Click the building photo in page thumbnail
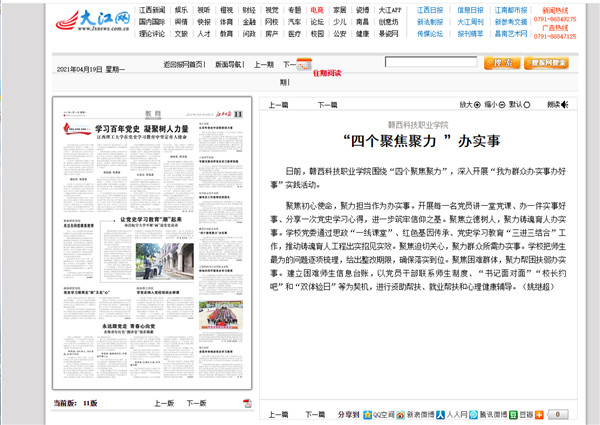Image resolution: width=600 pixels, height=425 pixels. pos(165,261)
